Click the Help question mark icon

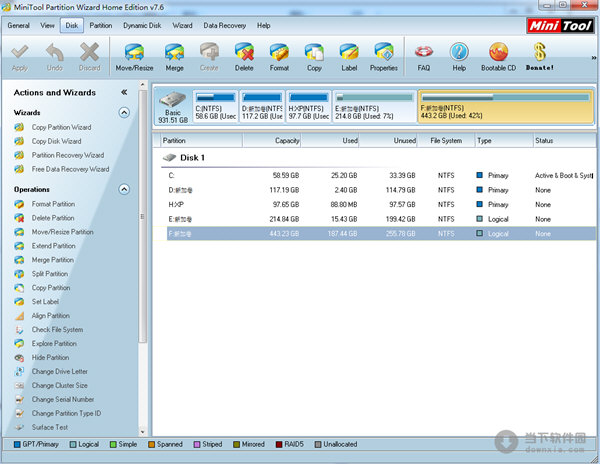click(x=459, y=52)
